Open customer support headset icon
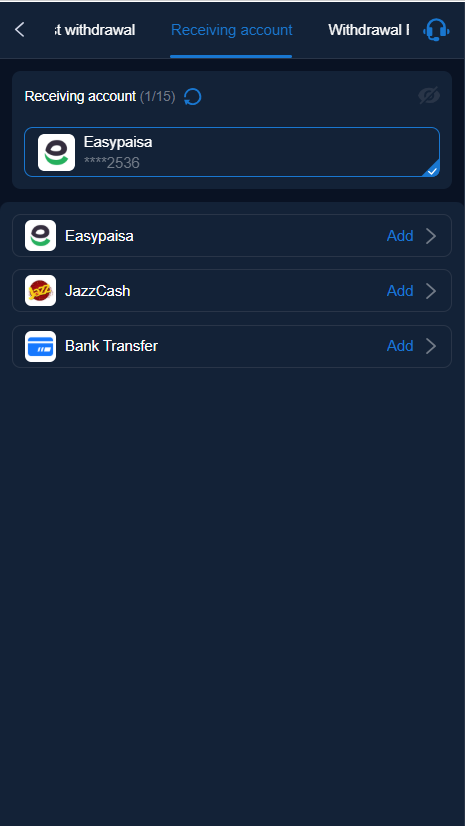465x826 pixels. (x=436, y=30)
